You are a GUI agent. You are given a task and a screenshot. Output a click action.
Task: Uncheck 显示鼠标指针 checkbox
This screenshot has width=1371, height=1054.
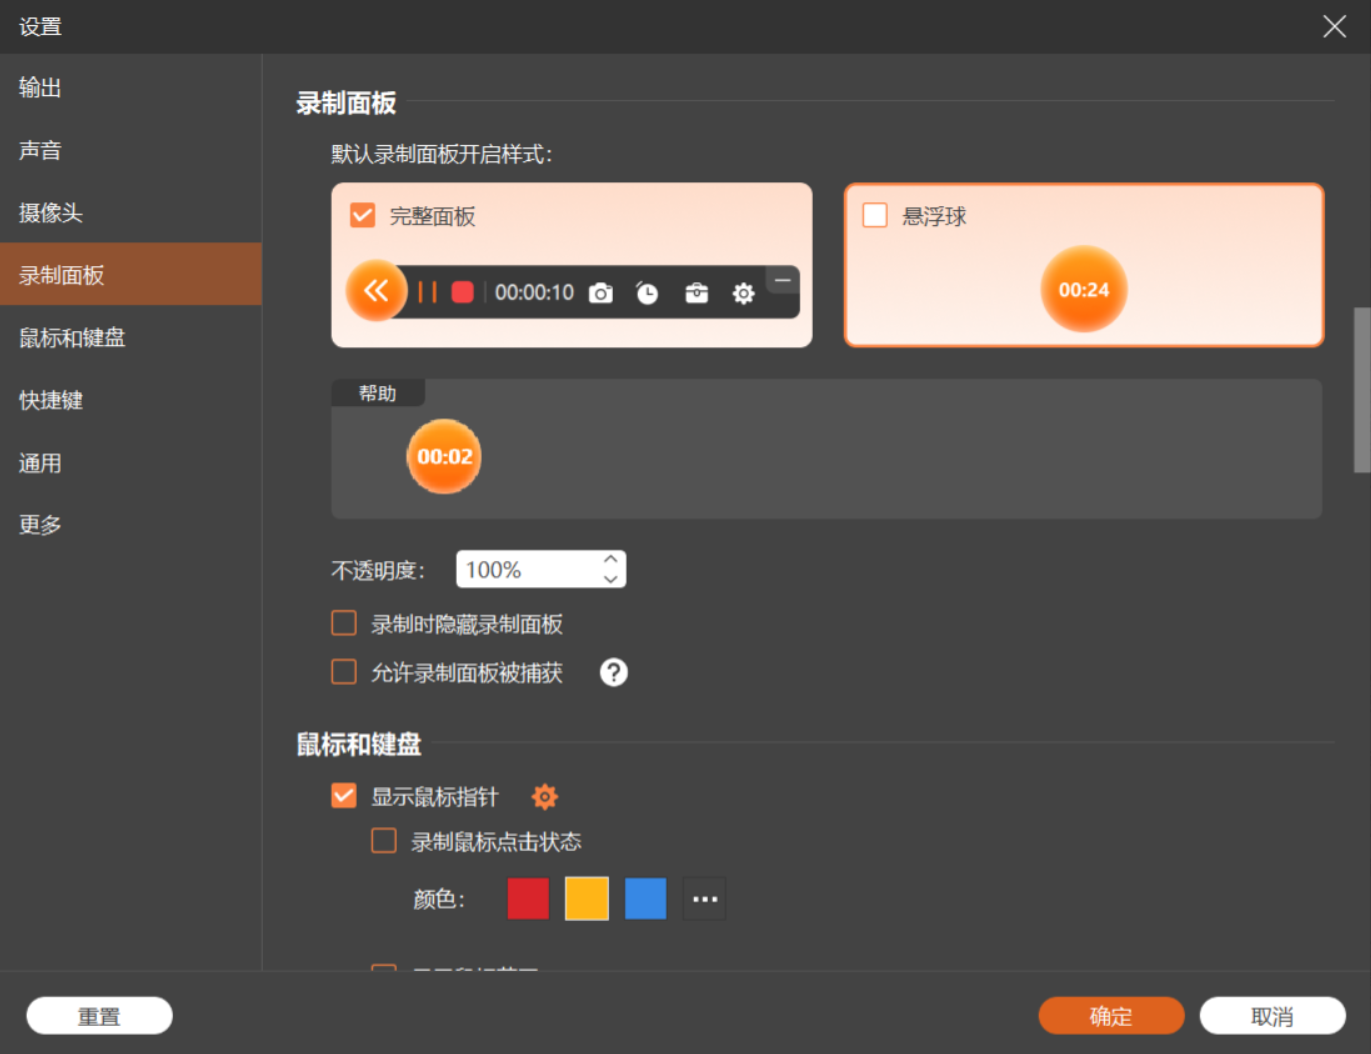point(344,796)
